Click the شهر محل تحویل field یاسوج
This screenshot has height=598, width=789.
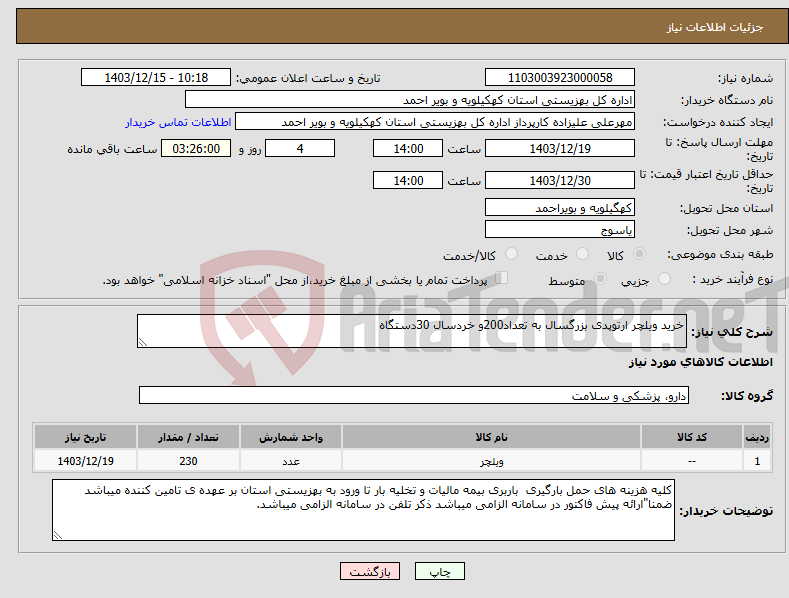(560, 230)
